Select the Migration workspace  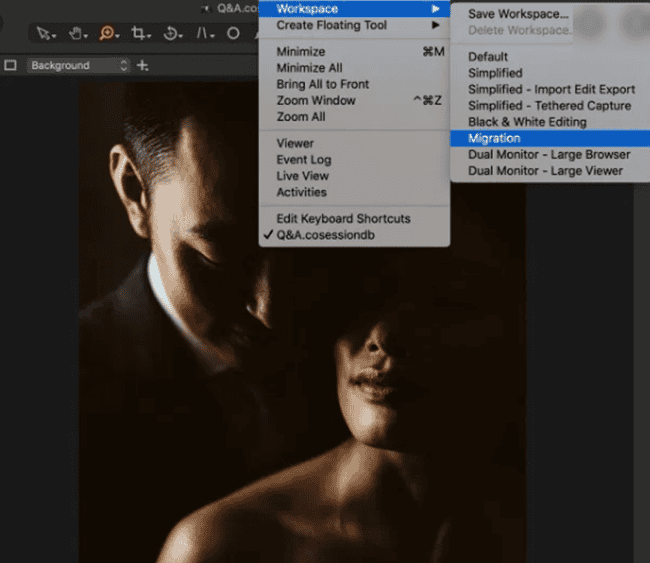click(x=550, y=138)
